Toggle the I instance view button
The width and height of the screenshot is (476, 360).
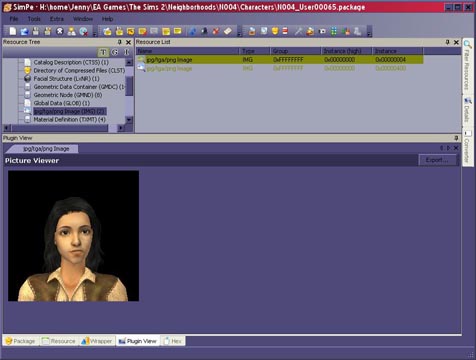[x=127, y=52]
